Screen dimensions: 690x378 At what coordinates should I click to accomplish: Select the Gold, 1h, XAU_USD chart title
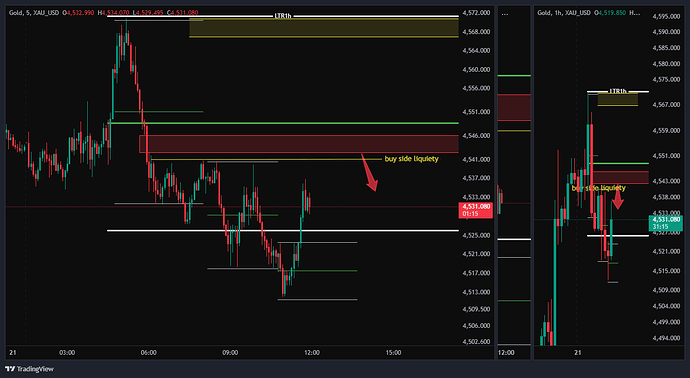tap(564, 13)
